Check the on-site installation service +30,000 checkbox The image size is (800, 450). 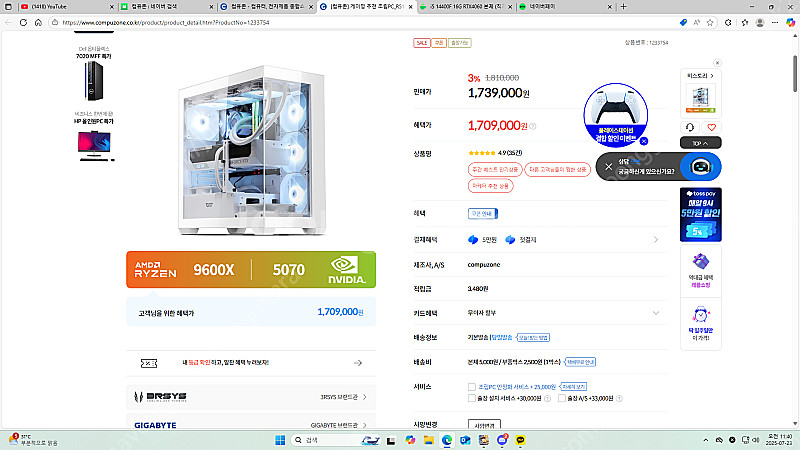471,398
